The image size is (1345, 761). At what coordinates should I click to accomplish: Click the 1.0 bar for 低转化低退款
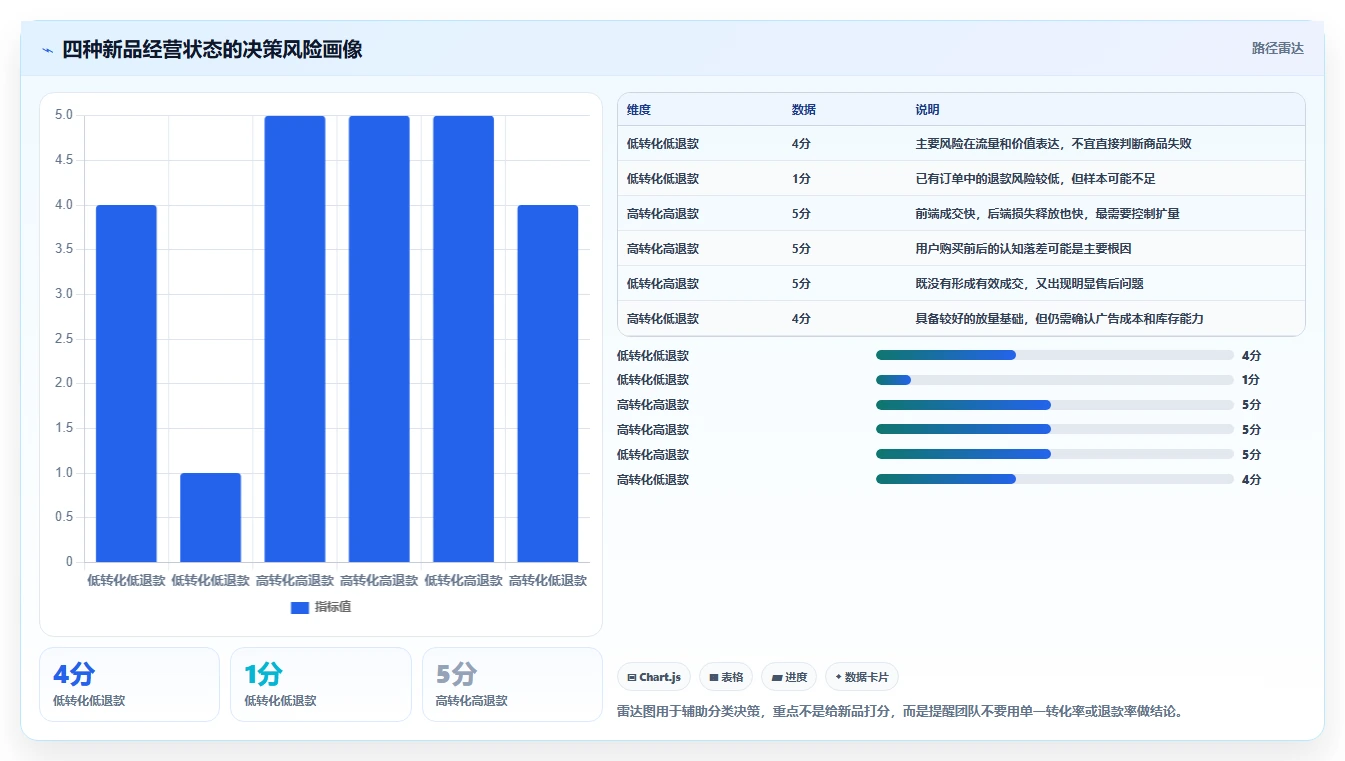pyautogui.click(x=210, y=517)
